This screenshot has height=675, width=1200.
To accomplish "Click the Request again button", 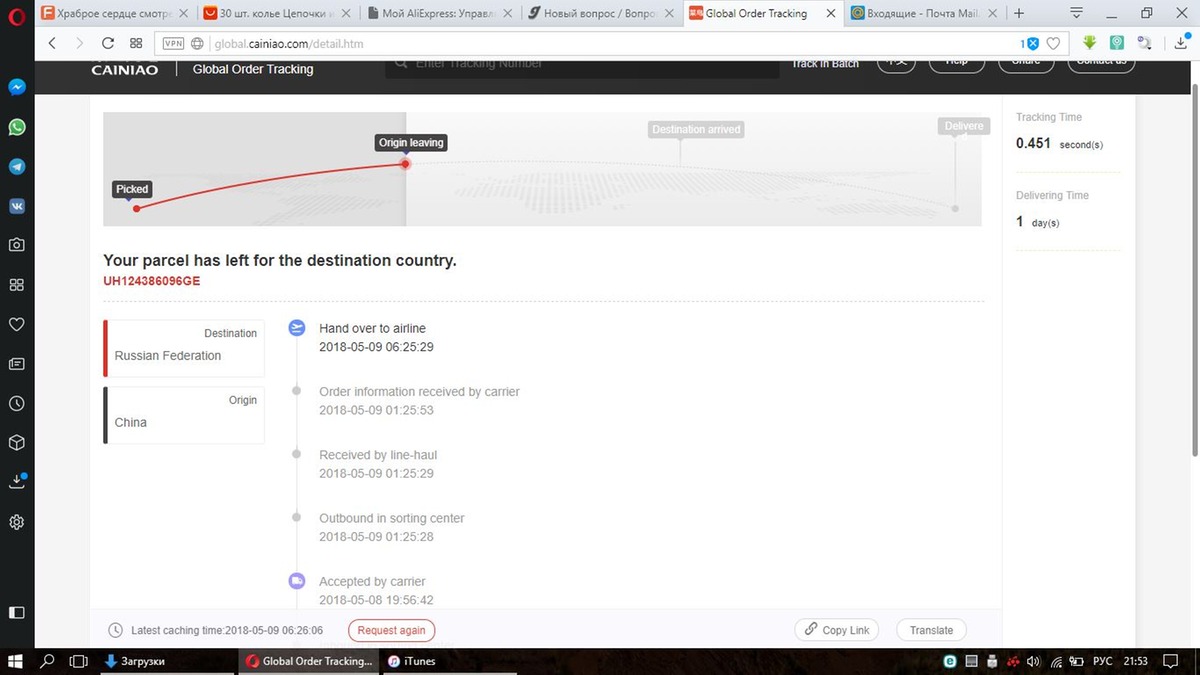I will coord(392,630).
